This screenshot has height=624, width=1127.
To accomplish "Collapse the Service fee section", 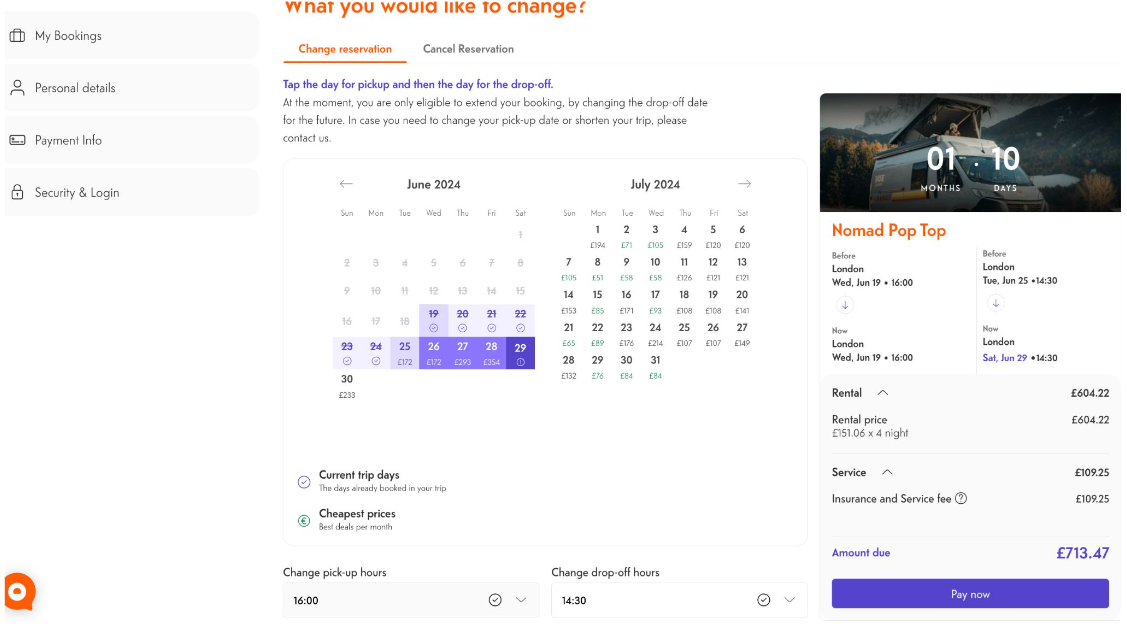I will (x=886, y=472).
